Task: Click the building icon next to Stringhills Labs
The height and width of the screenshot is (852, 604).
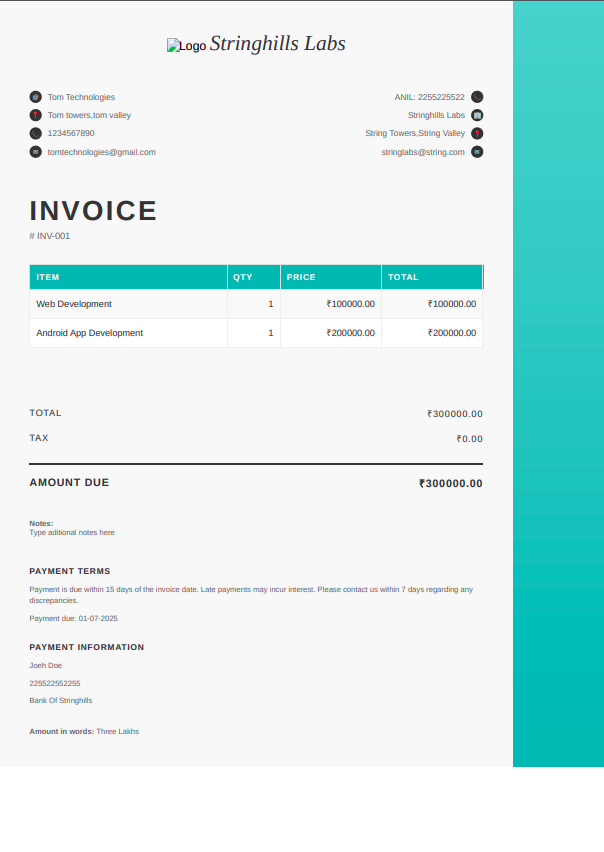Action: point(477,115)
